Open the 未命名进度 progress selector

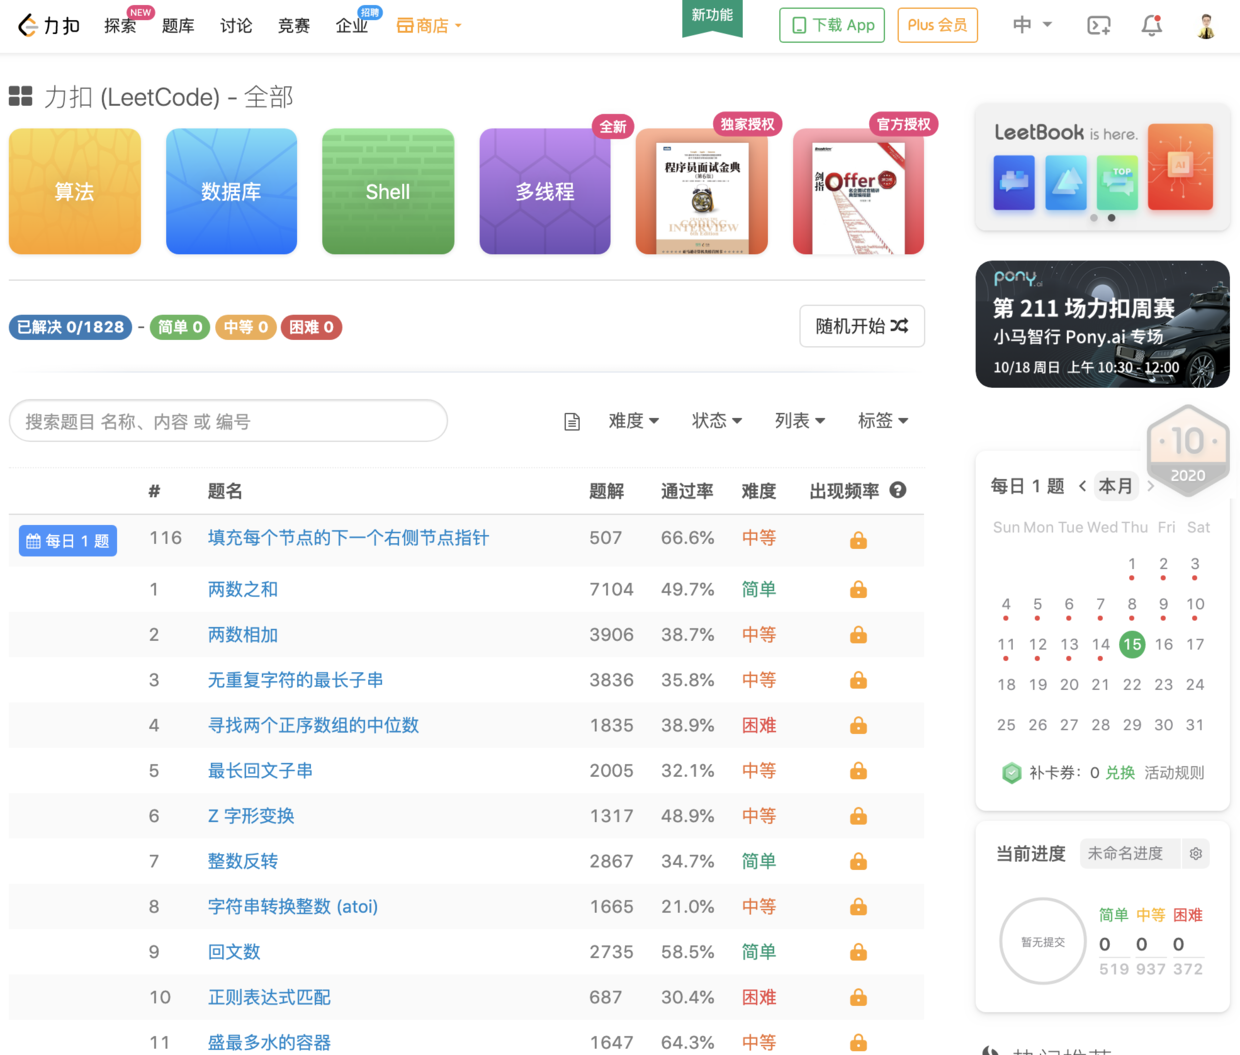click(1129, 854)
